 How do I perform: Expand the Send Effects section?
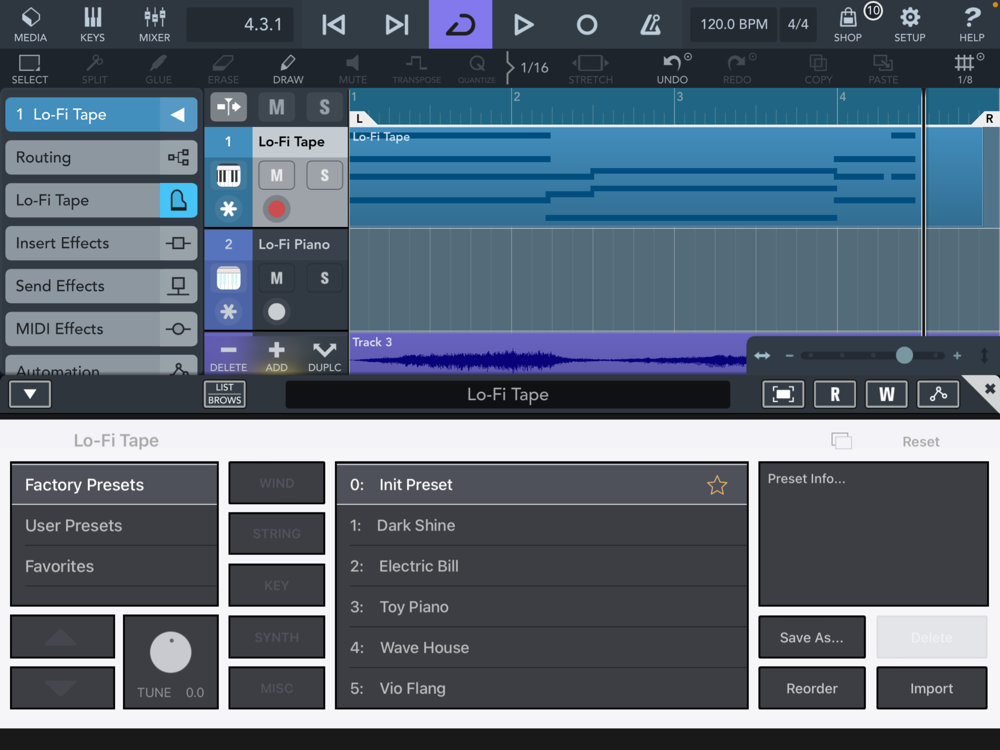[x=101, y=286]
